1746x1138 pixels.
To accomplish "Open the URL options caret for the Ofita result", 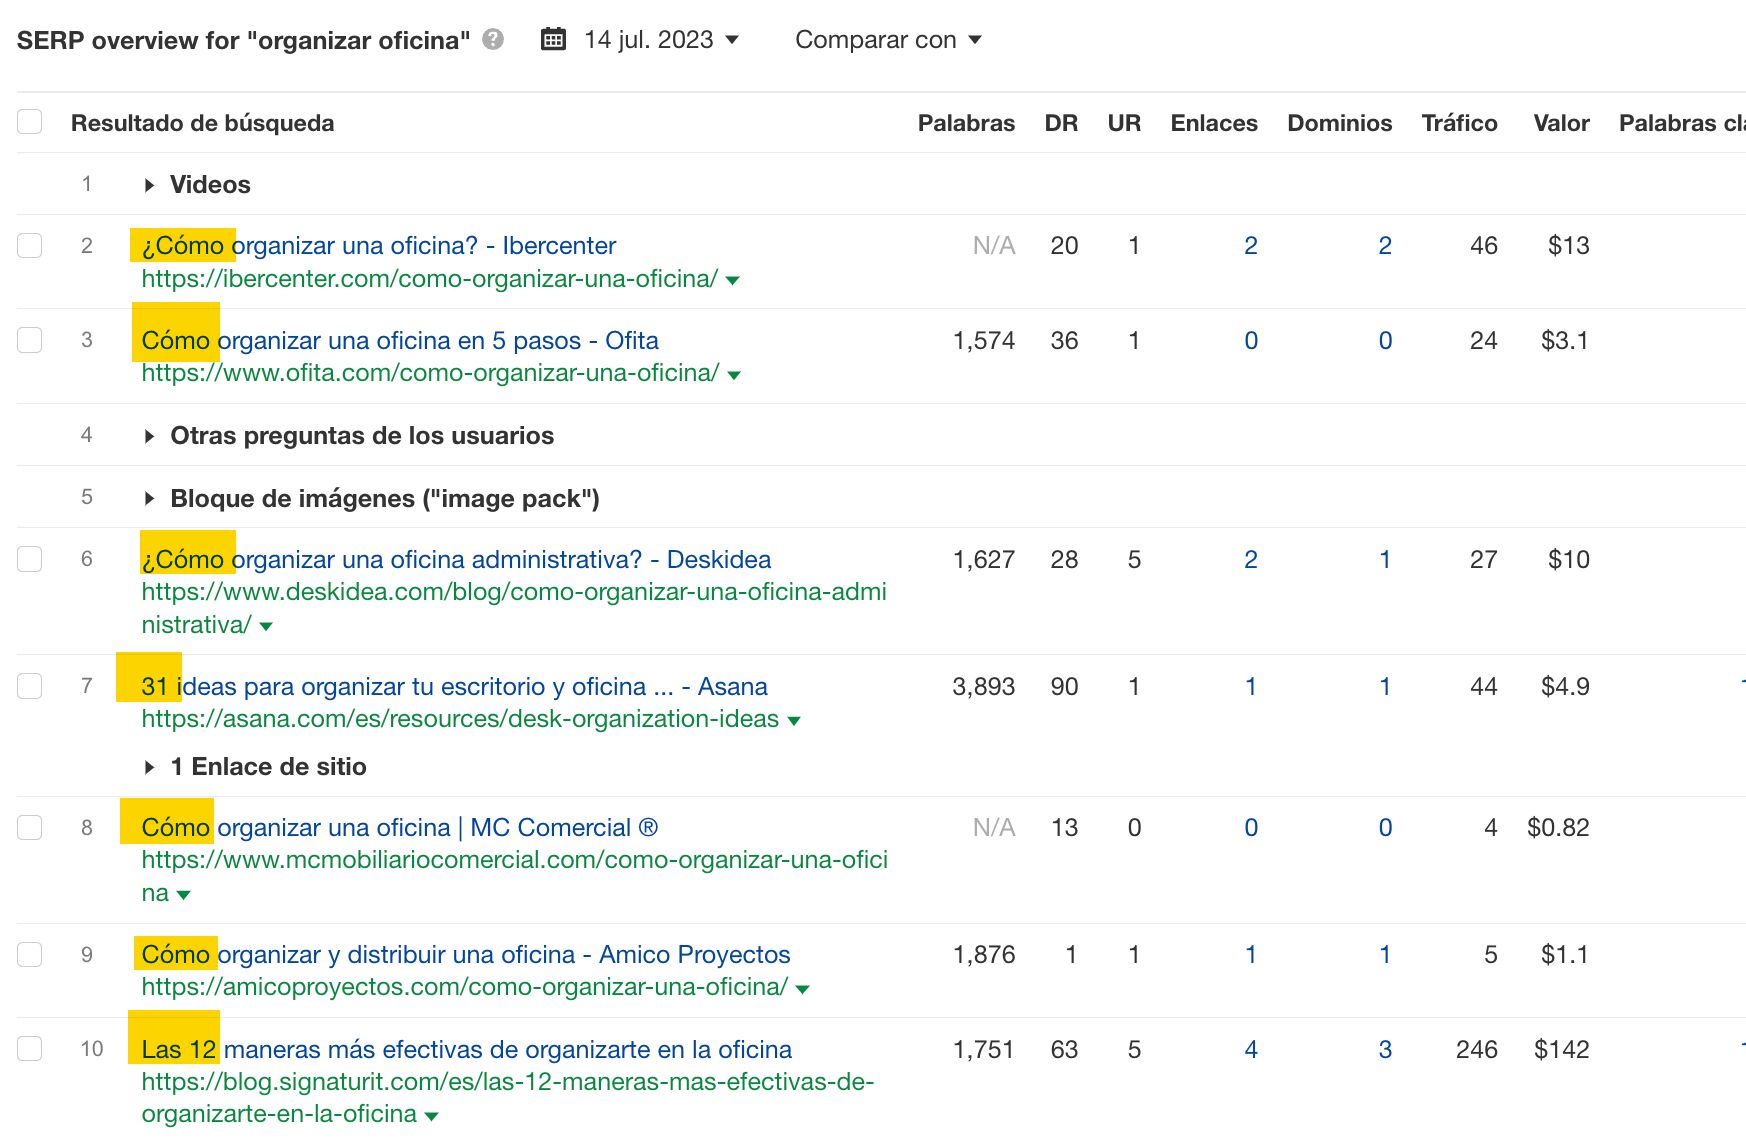I will [x=734, y=374].
